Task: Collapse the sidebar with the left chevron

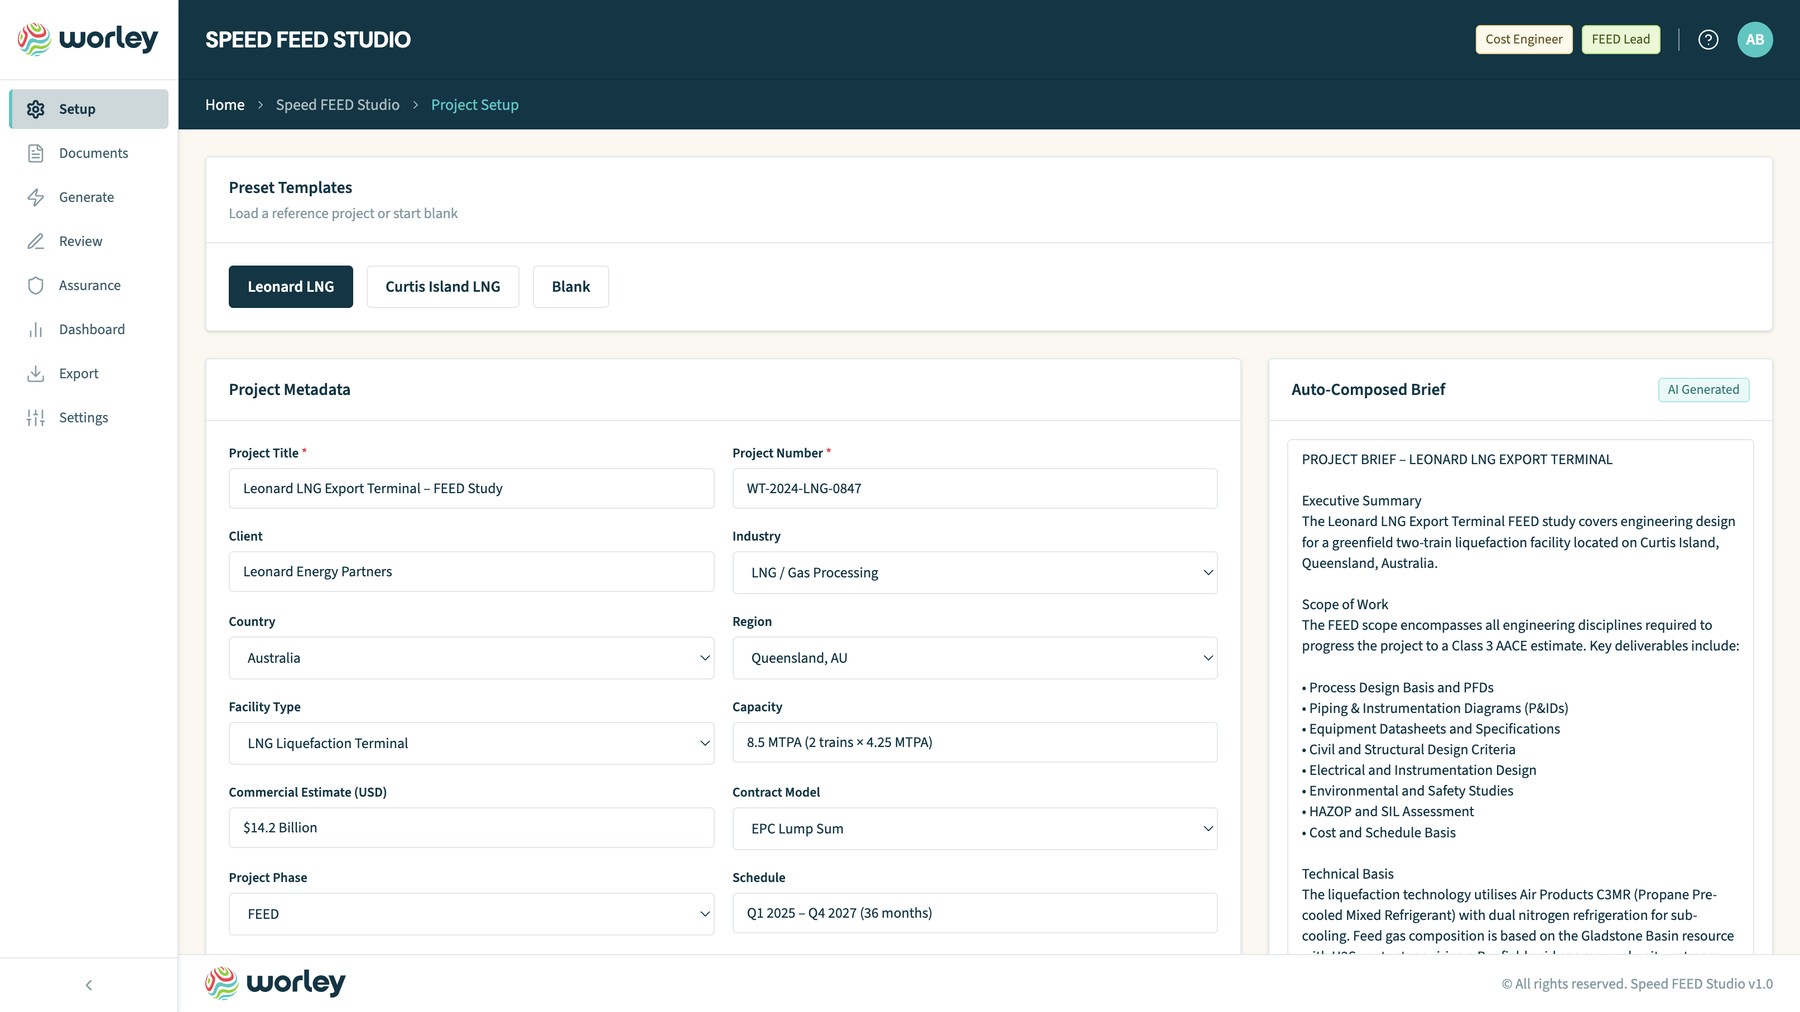Action: coord(89,985)
